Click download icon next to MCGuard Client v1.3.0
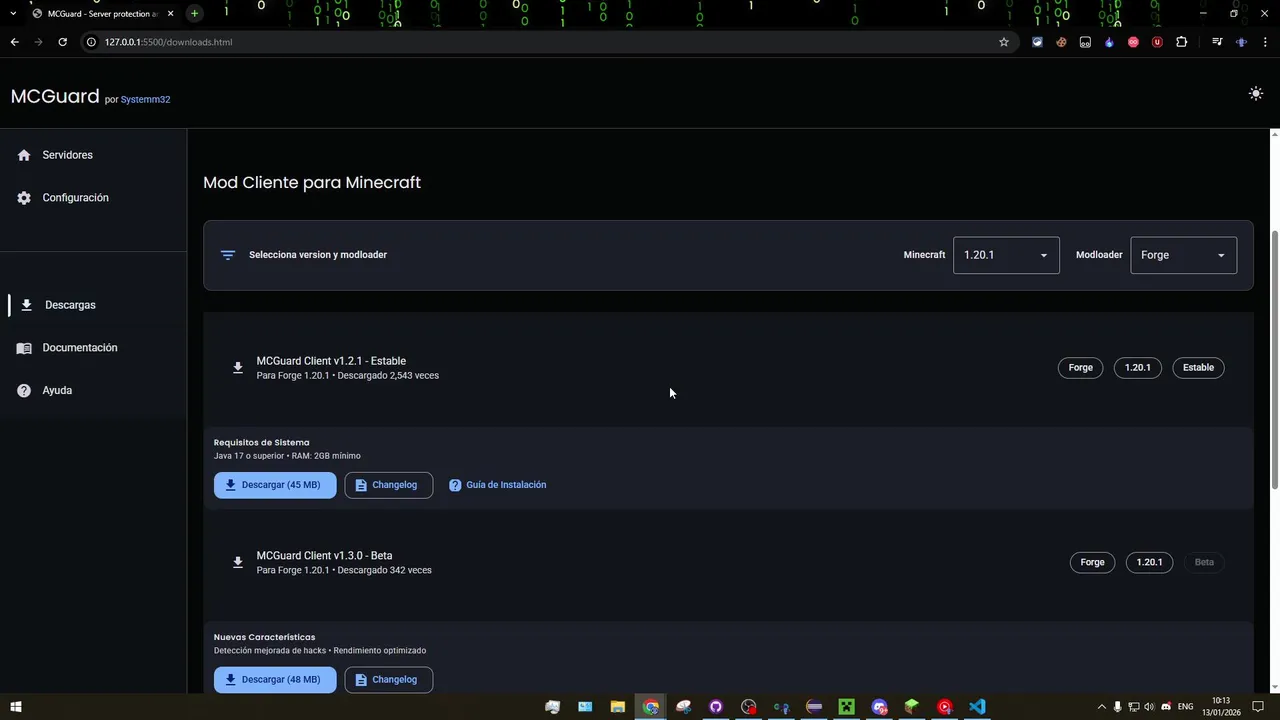The height and width of the screenshot is (720, 1280). tap(238, 562)
